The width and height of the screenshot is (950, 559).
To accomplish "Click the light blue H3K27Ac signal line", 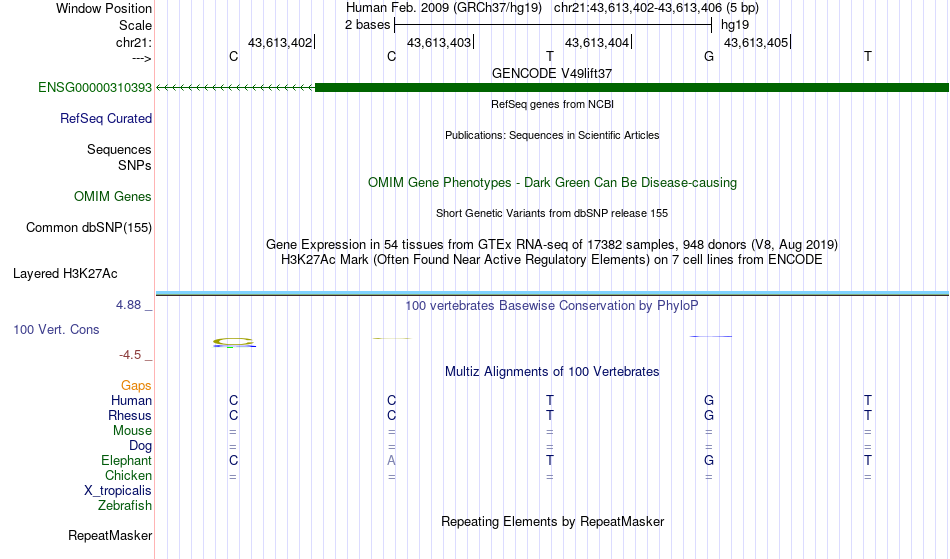I will [x=552, y=294].
